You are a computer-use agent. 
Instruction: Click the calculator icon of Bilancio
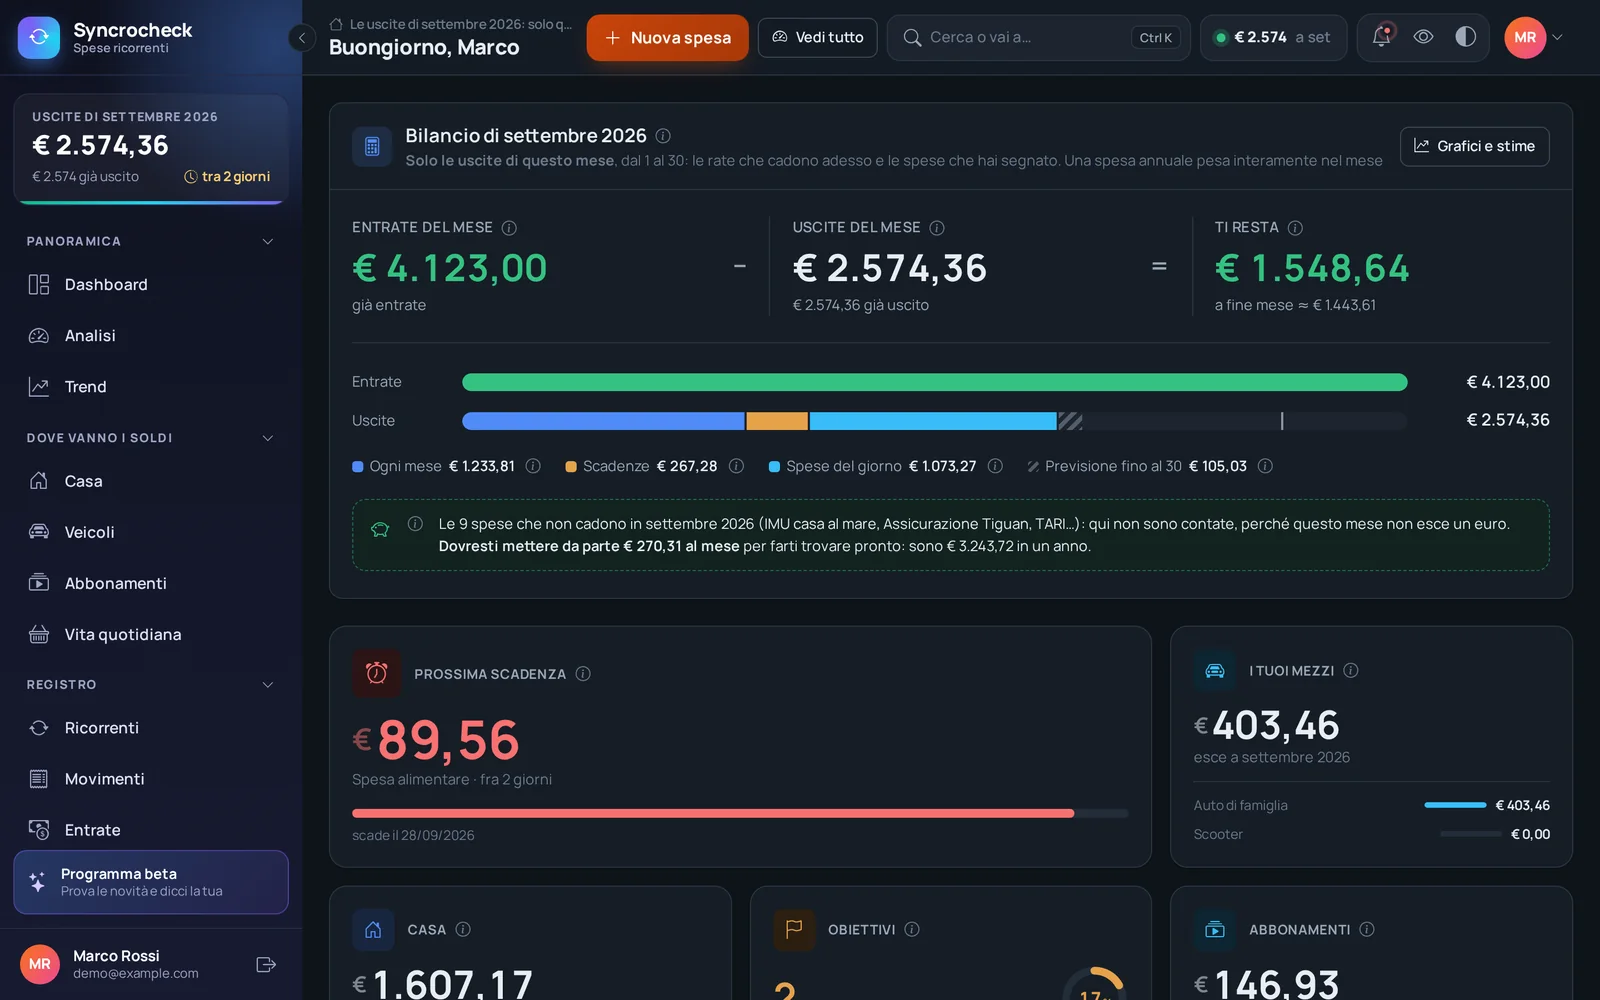(372, 147)
